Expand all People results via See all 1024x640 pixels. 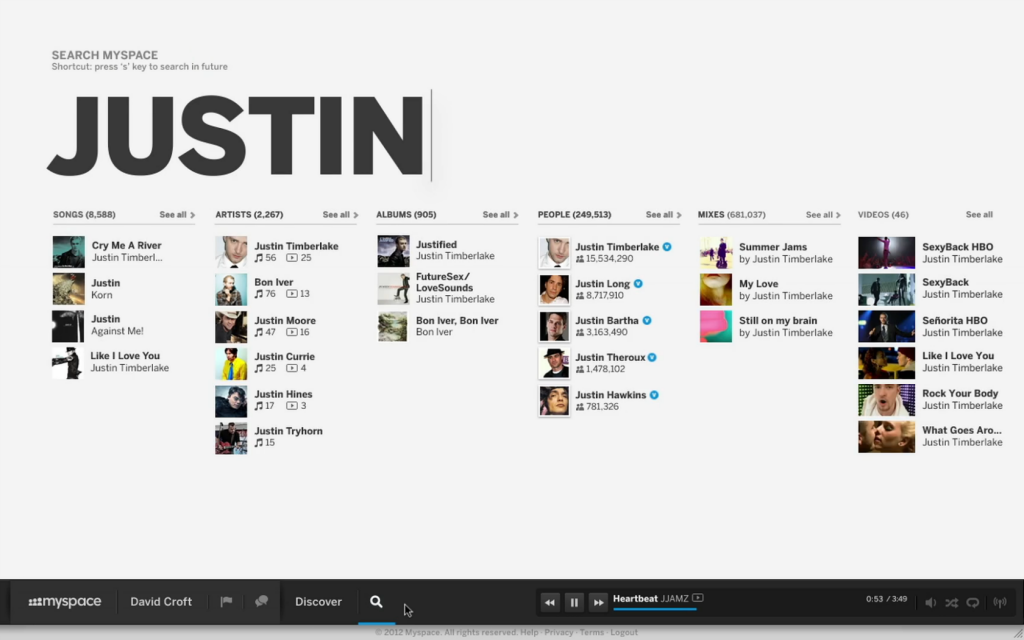664,214
